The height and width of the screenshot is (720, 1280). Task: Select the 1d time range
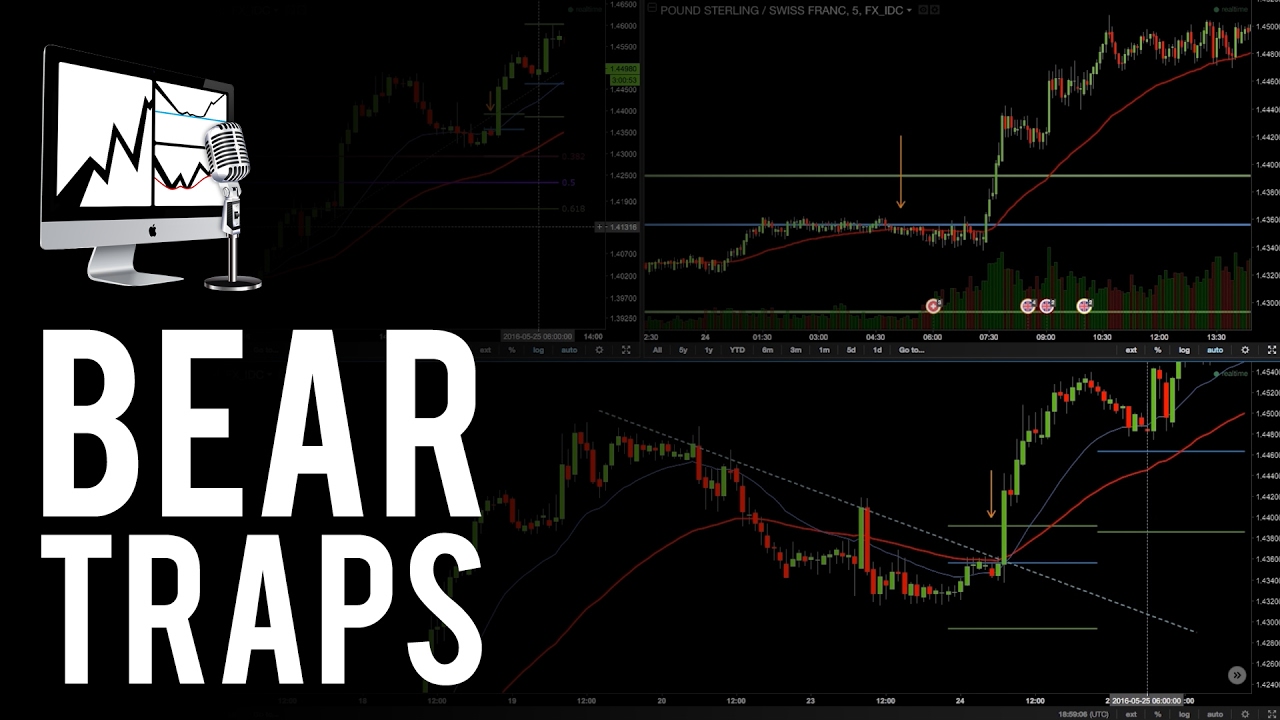[x=878, y=350]
